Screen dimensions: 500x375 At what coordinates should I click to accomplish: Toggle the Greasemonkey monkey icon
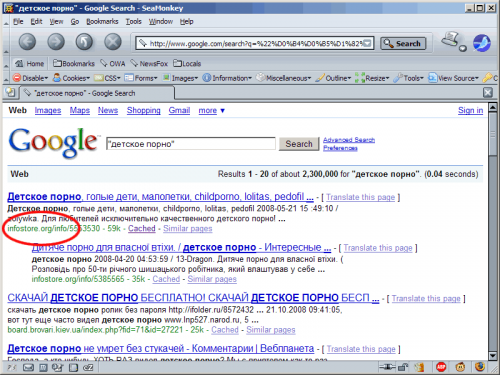click(460, 367)
